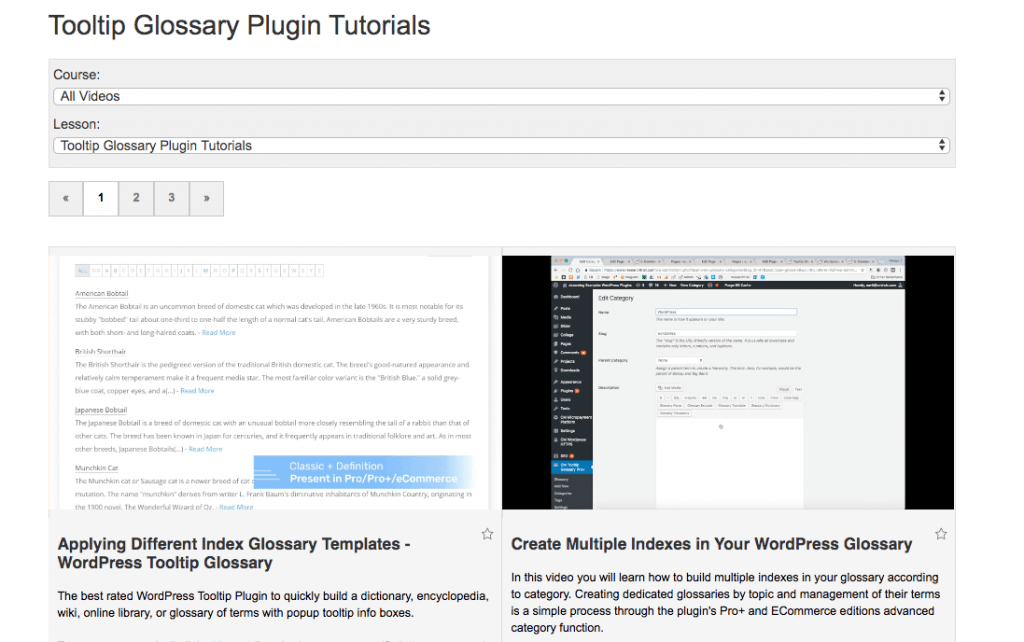Click the Course: label
Image resolution: width=1024 pixels, height=642 pixels.
pyautogui.click(x=76, y=75)
